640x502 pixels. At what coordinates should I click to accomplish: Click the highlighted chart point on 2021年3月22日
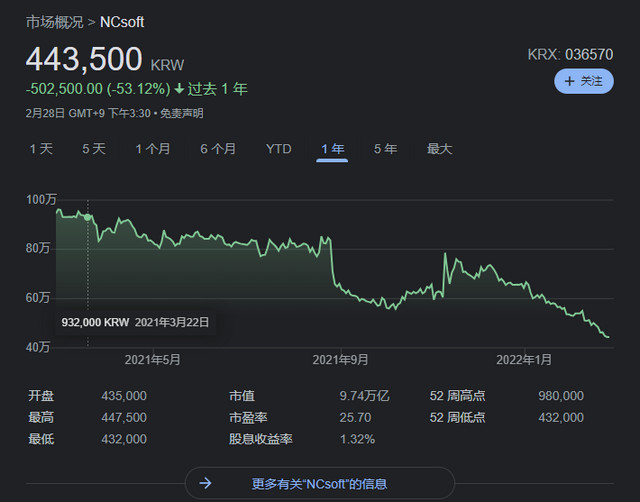(x=88, y=217)
